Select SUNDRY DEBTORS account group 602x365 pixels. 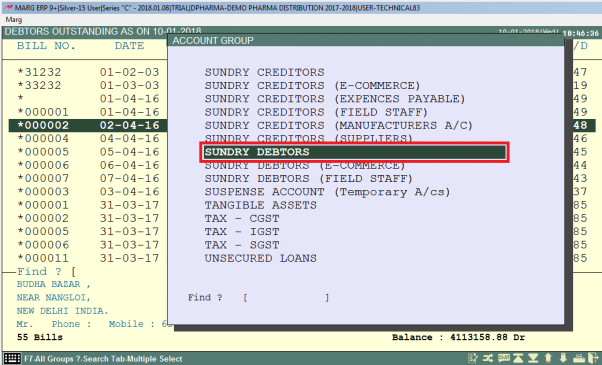pos(354,152)
